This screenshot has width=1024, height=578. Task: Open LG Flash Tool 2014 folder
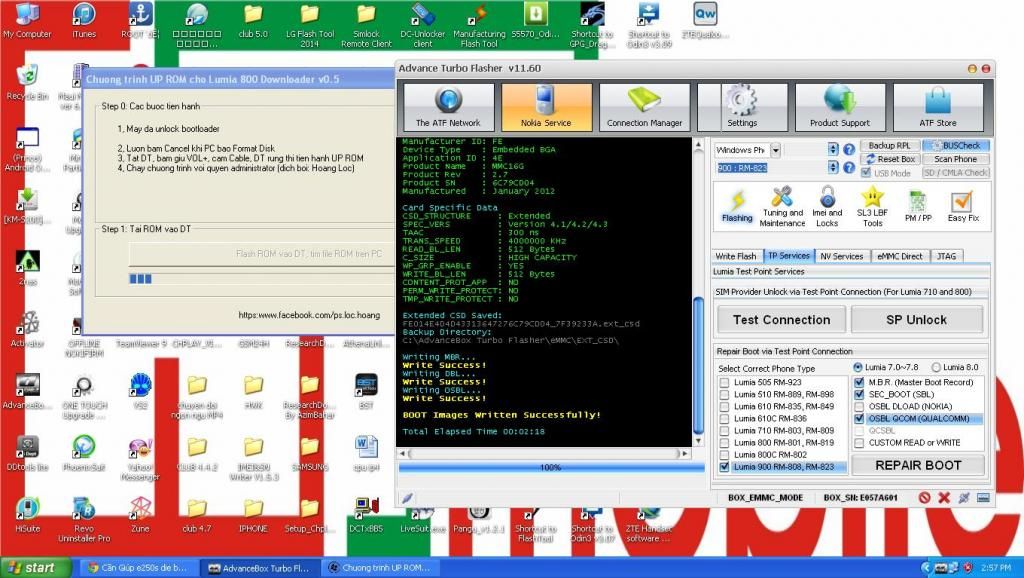point(310,25)
